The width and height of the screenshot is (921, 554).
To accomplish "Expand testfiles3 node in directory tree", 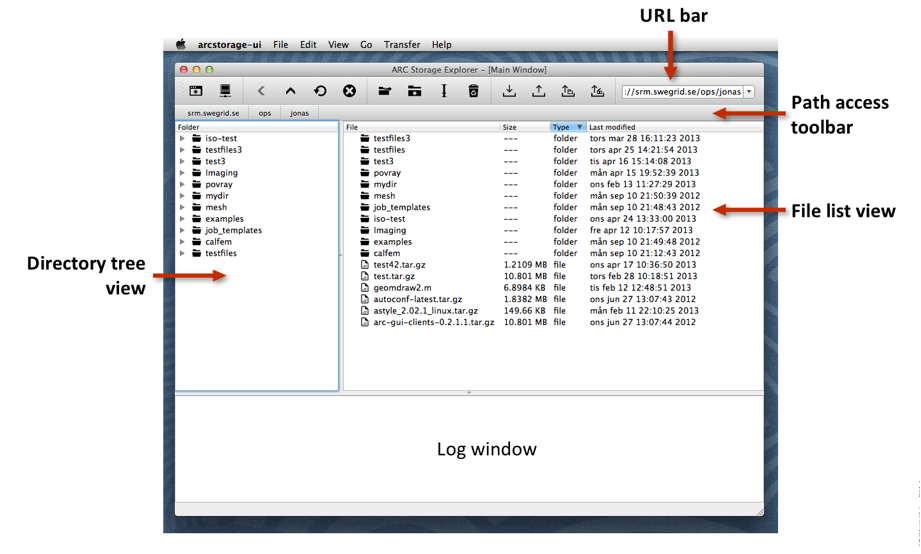I will coord(182,150).
